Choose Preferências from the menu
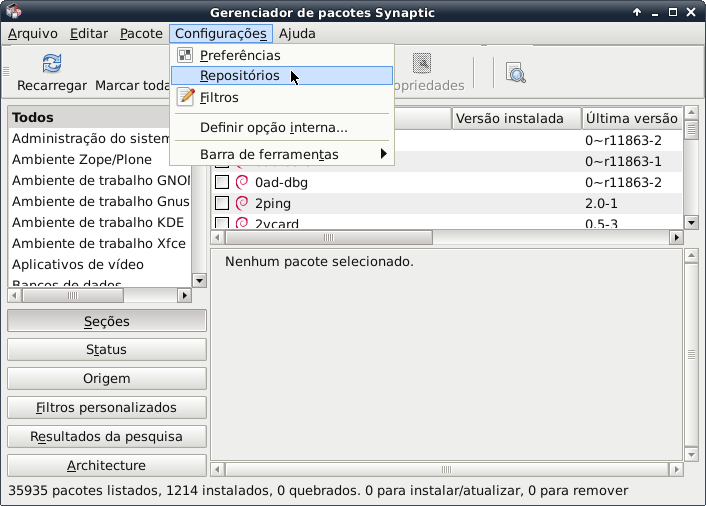The image size is (706, 506). pos(282,55)
